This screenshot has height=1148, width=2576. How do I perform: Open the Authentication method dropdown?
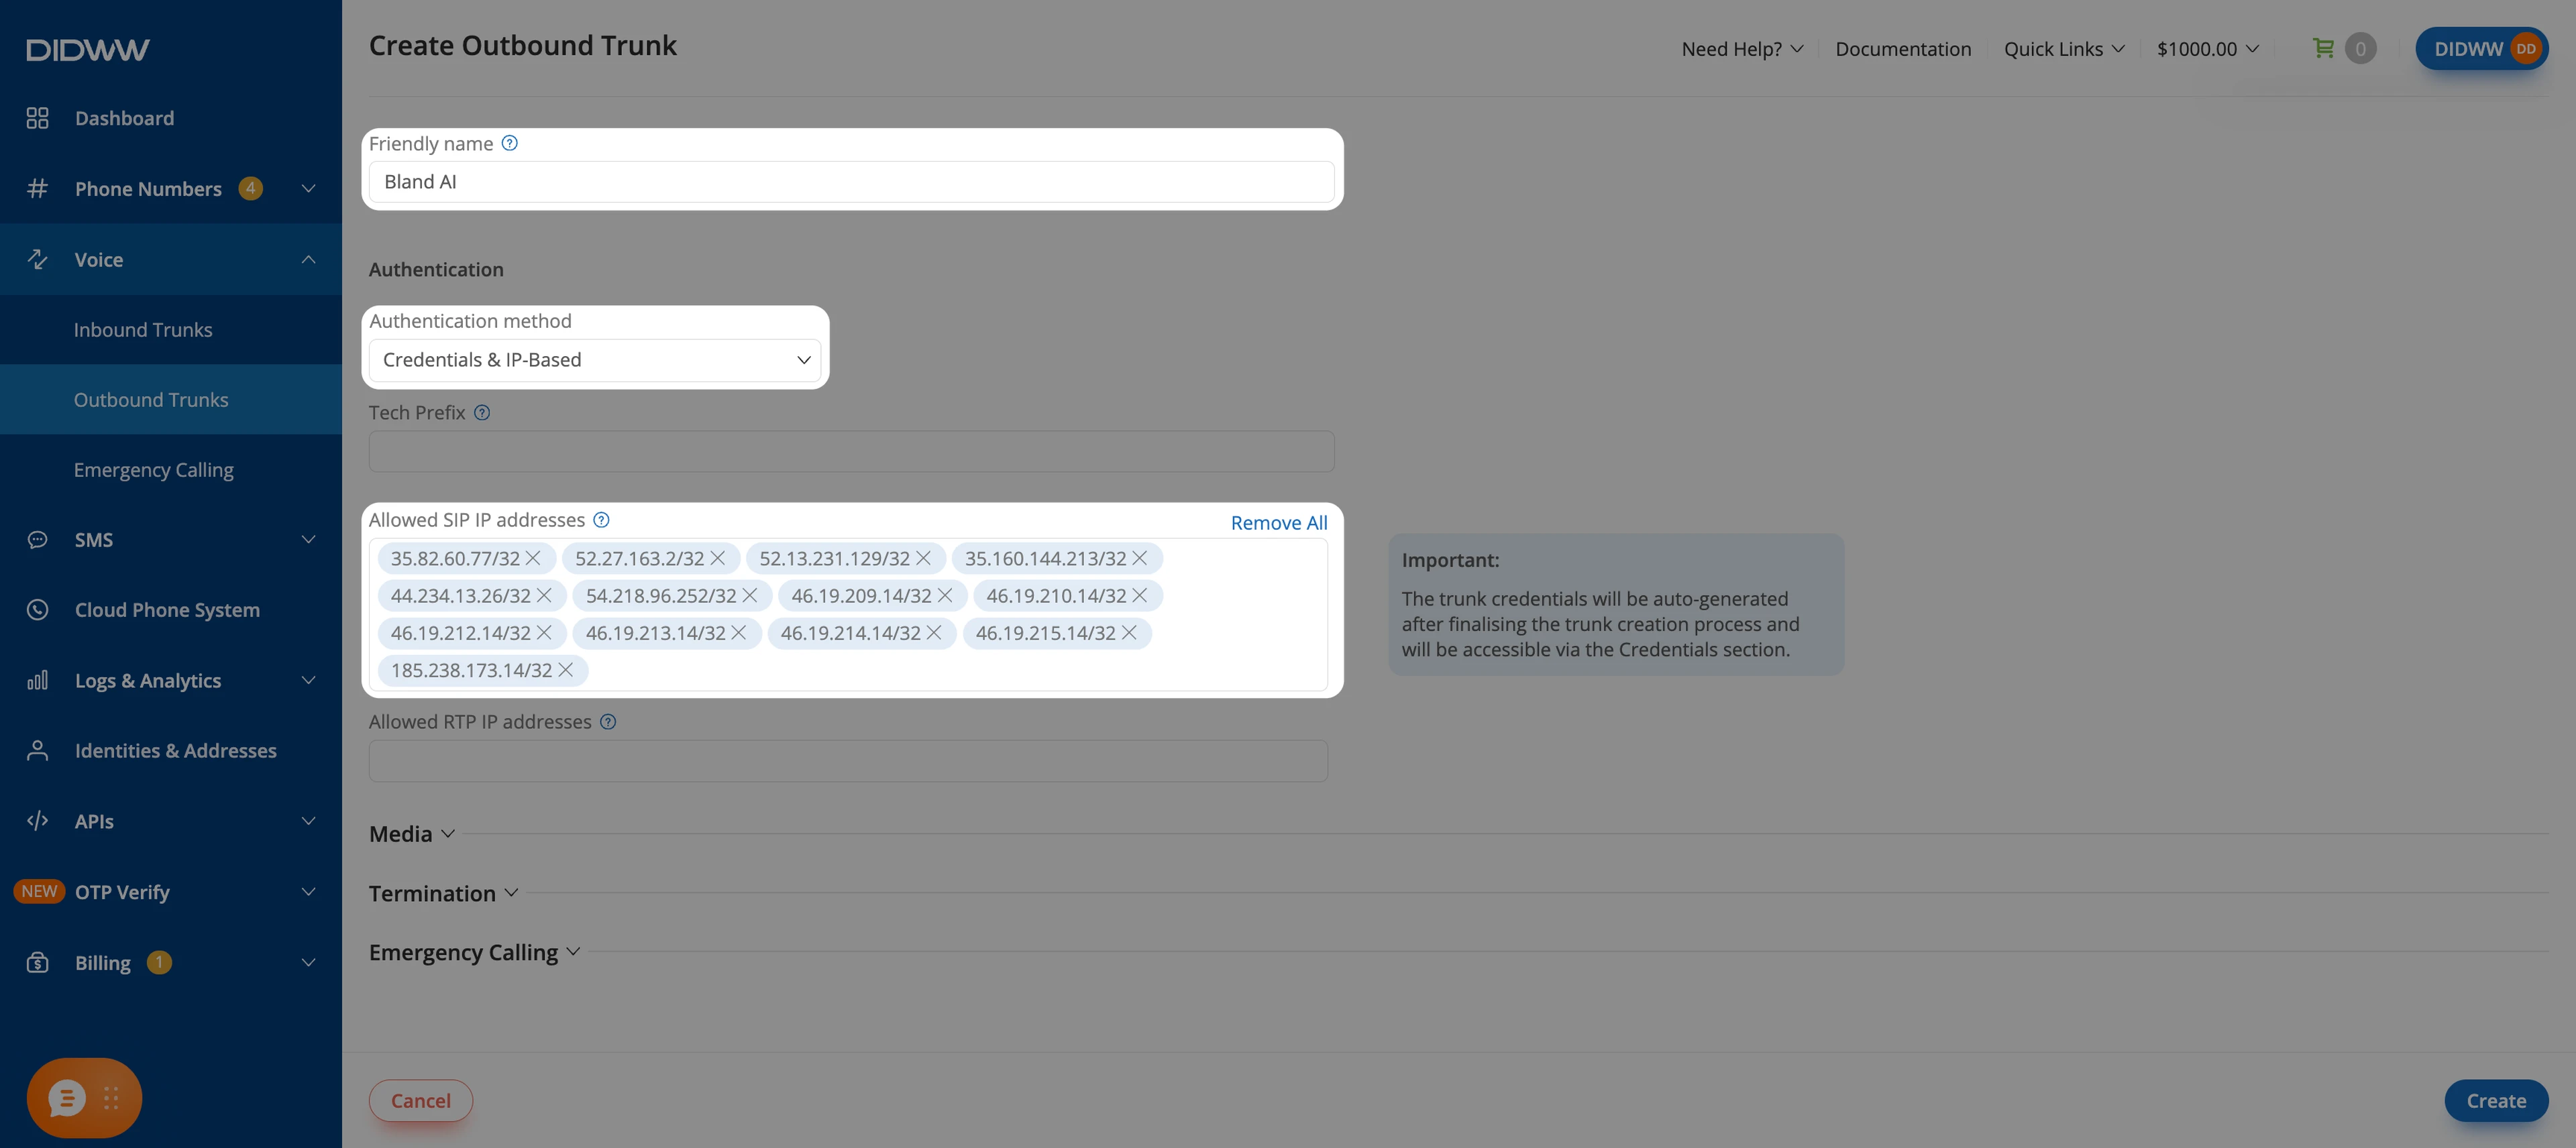point(595,360)
